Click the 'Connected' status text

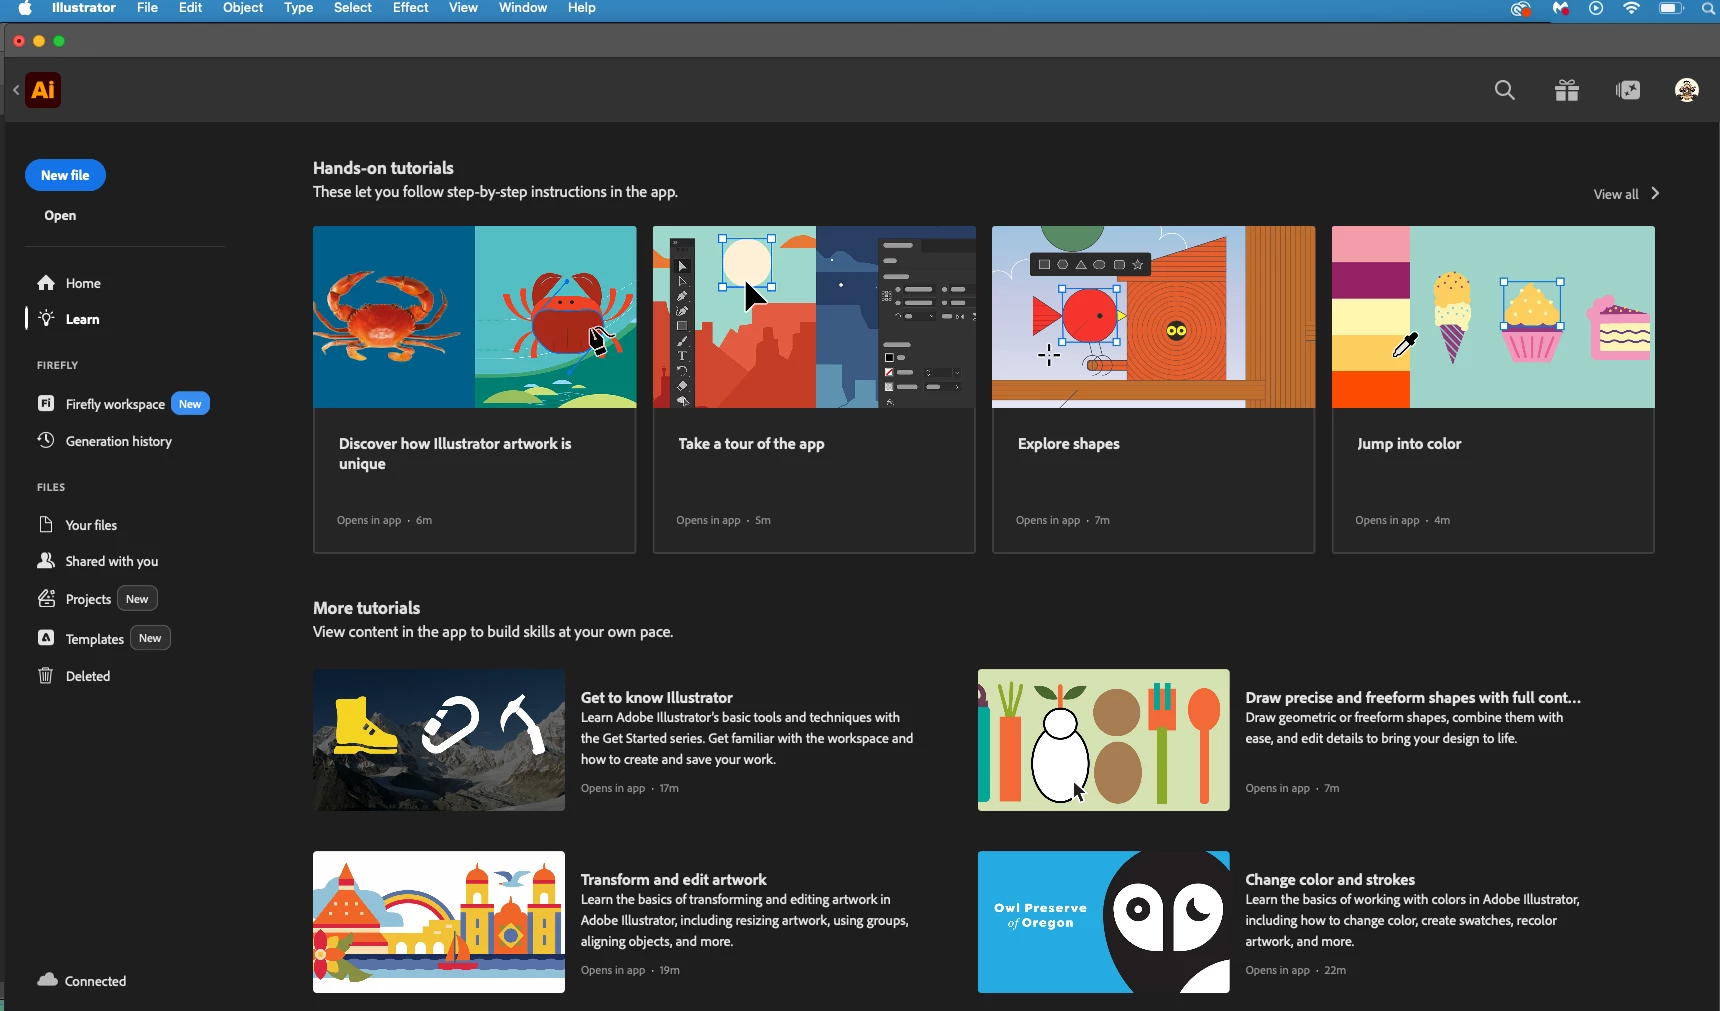pos(96,981)
